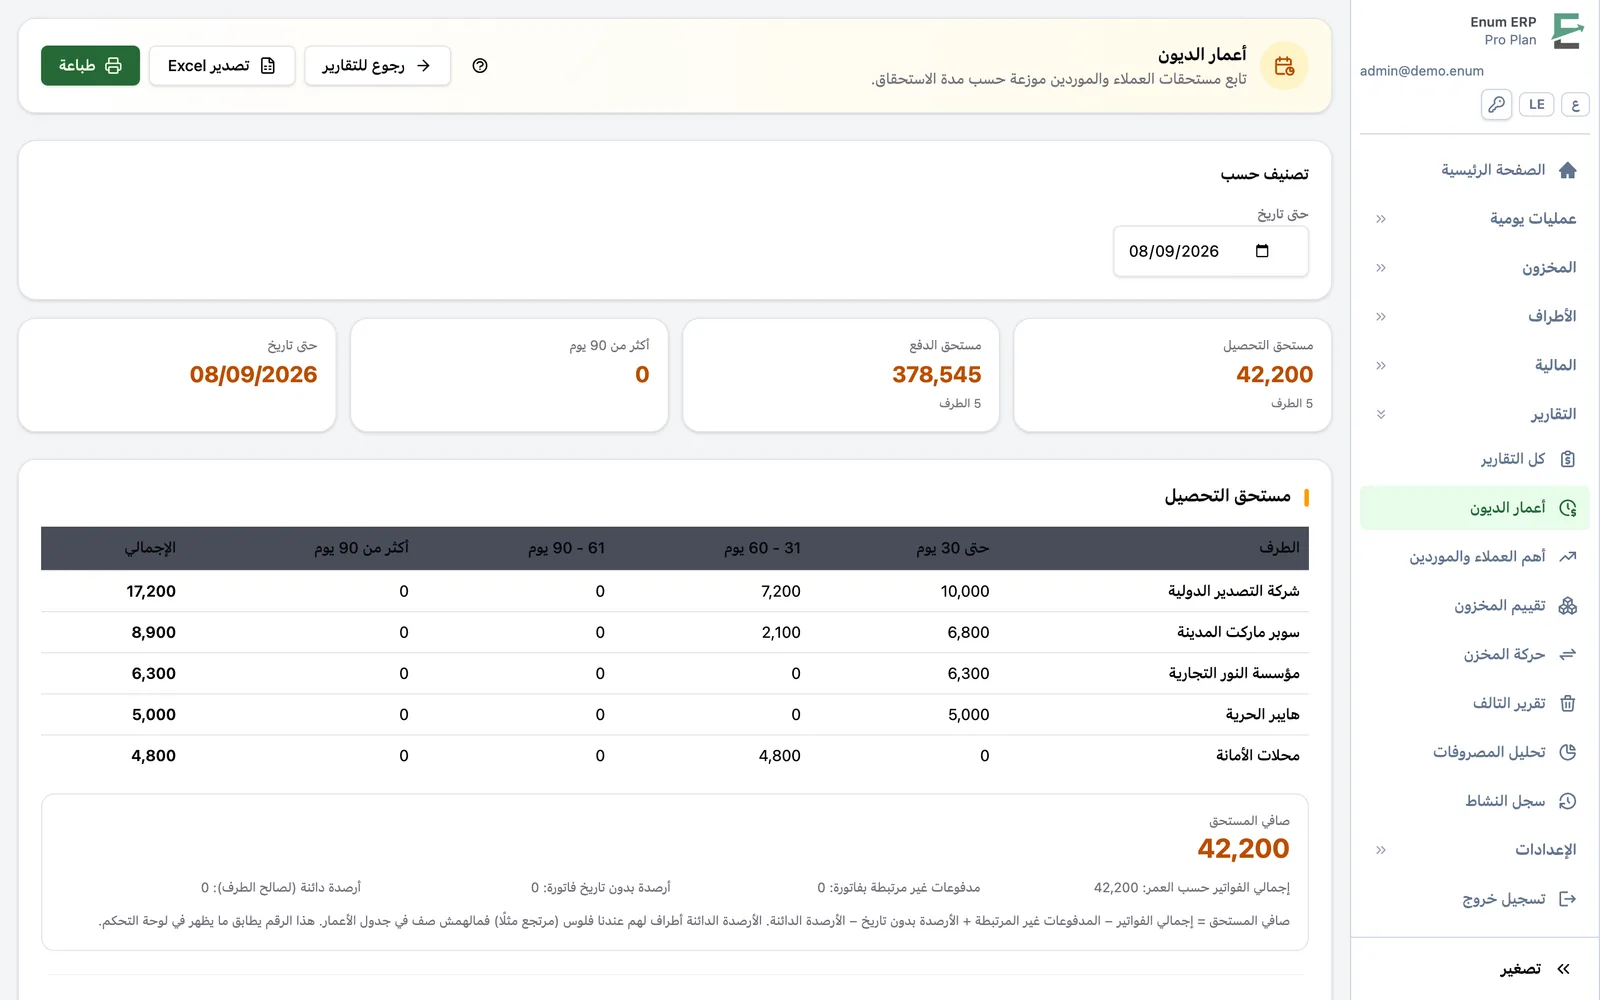Go to الصفحة الرئيسية

pos(1475,170)
